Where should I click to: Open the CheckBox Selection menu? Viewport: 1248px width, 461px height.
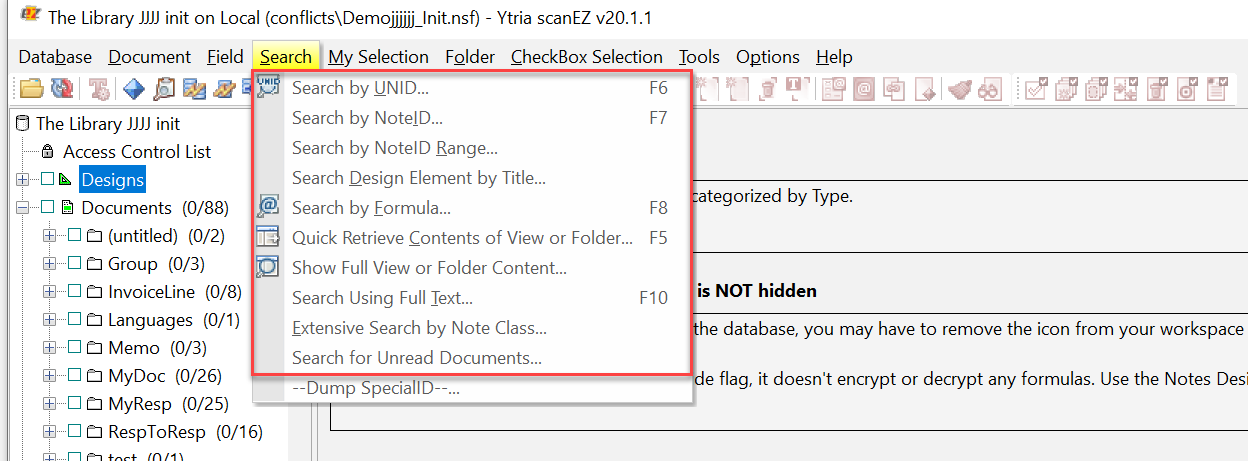point(586,57)
